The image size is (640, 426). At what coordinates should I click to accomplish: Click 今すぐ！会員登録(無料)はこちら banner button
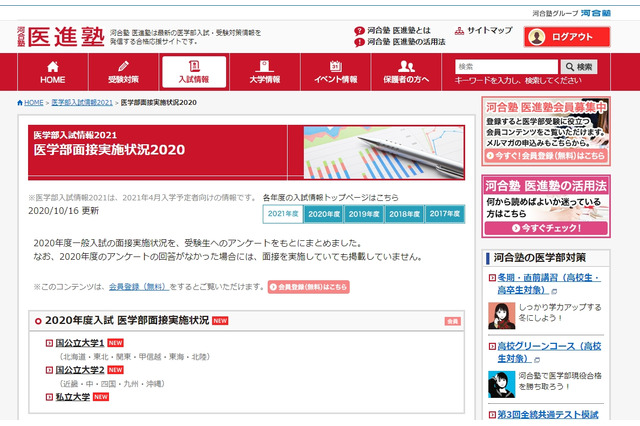point(546,156)
